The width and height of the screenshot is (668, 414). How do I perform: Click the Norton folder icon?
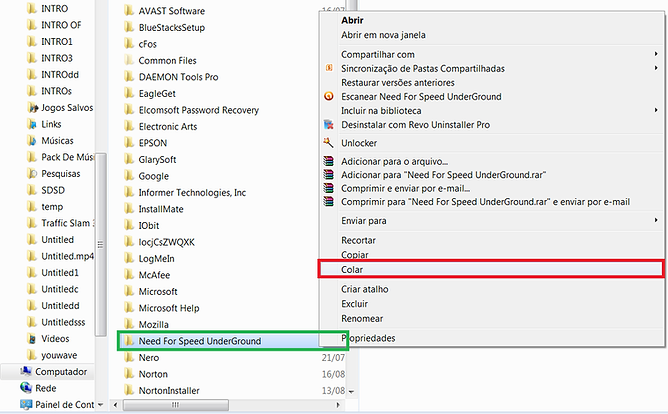pos(129,374)
